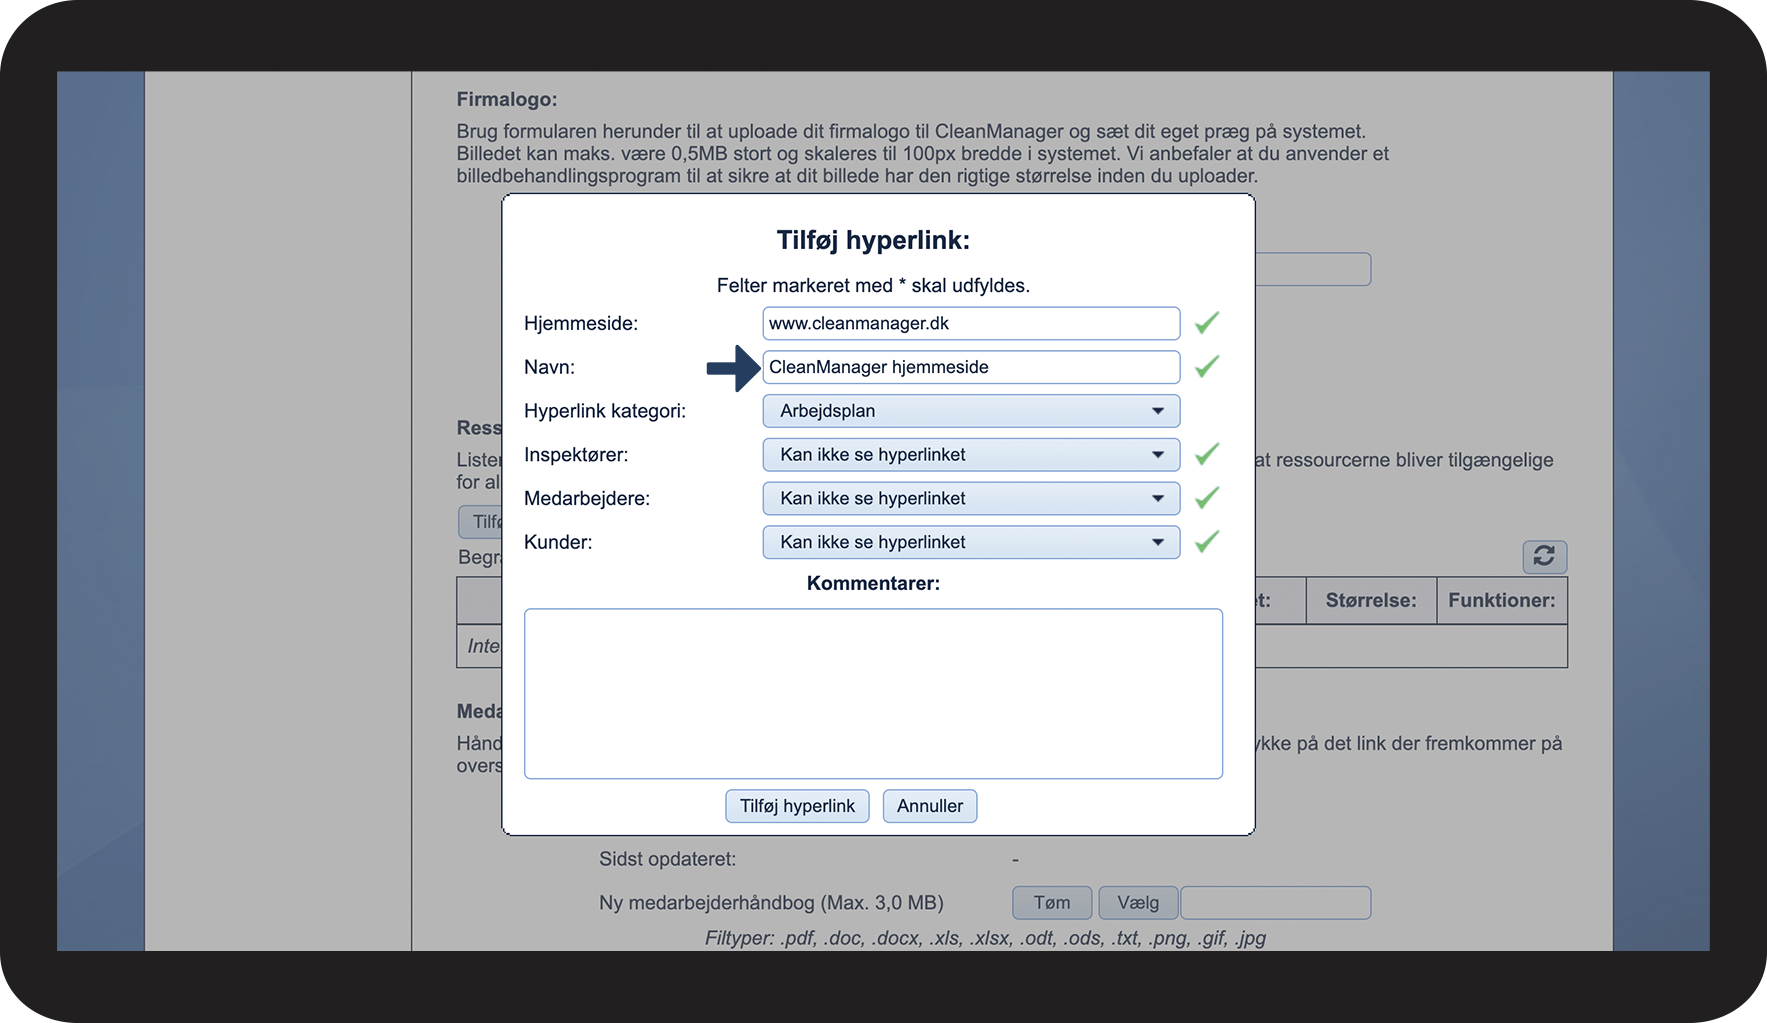Click the Kunder: label

(x=558, y=542)
